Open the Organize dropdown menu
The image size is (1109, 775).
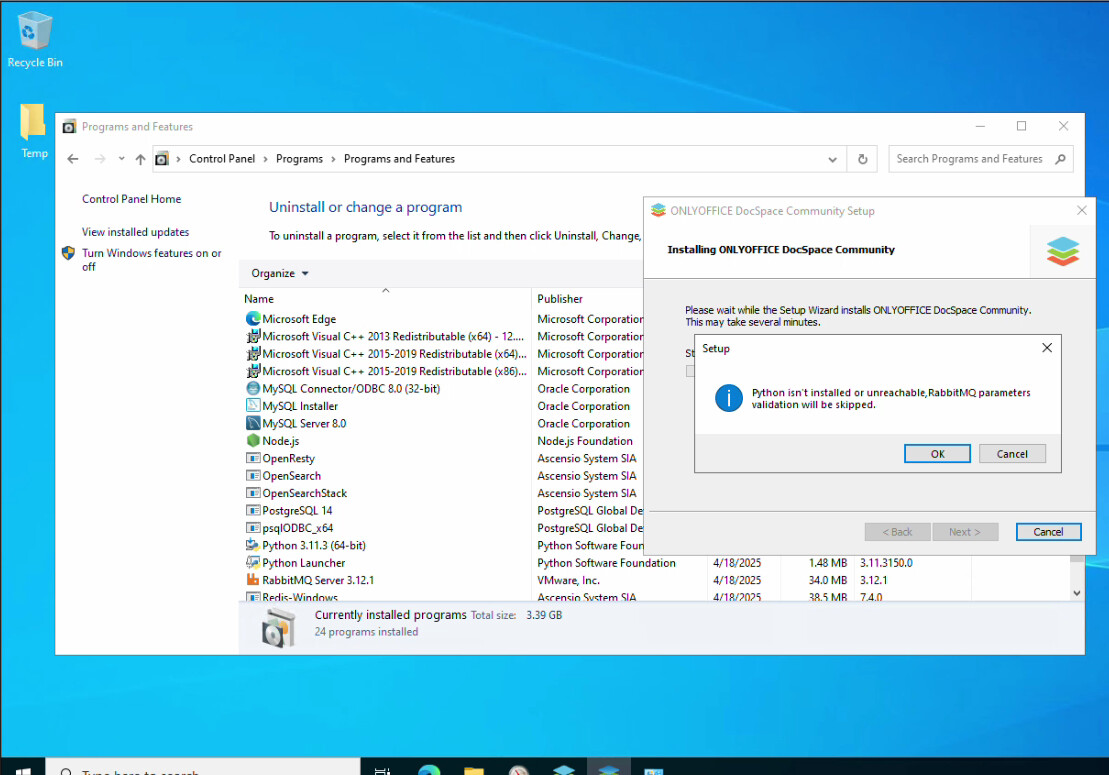click(x=280, y=273)
